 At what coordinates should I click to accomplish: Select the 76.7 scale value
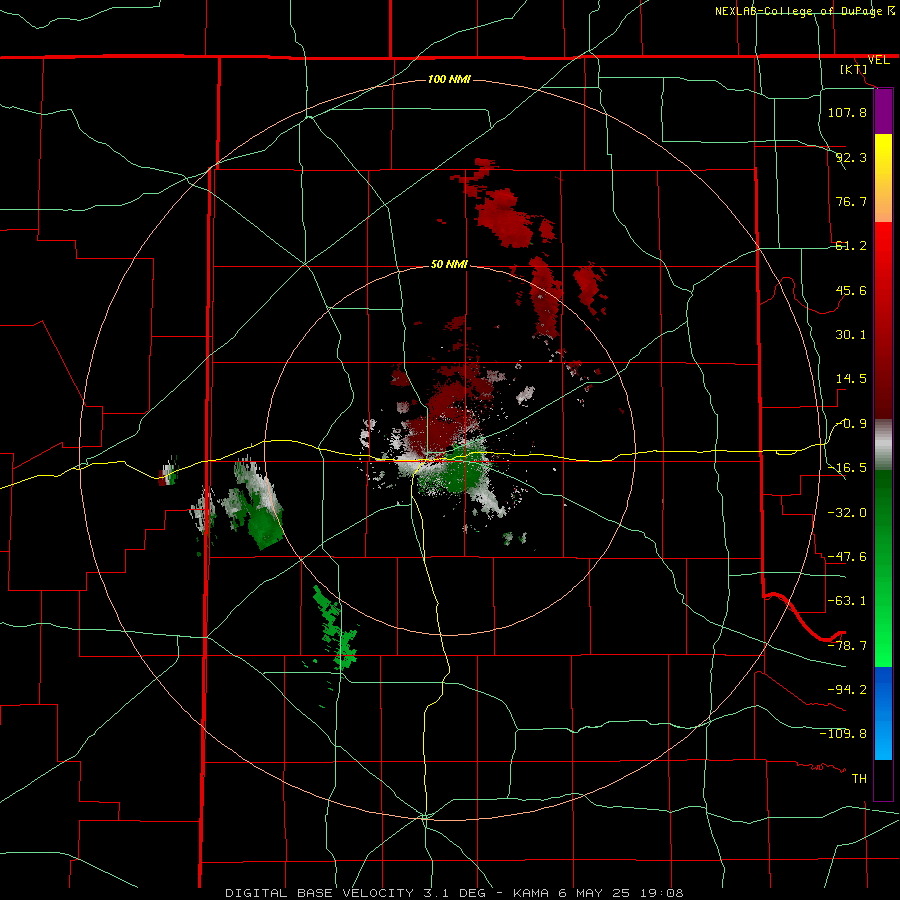[851, 201]
